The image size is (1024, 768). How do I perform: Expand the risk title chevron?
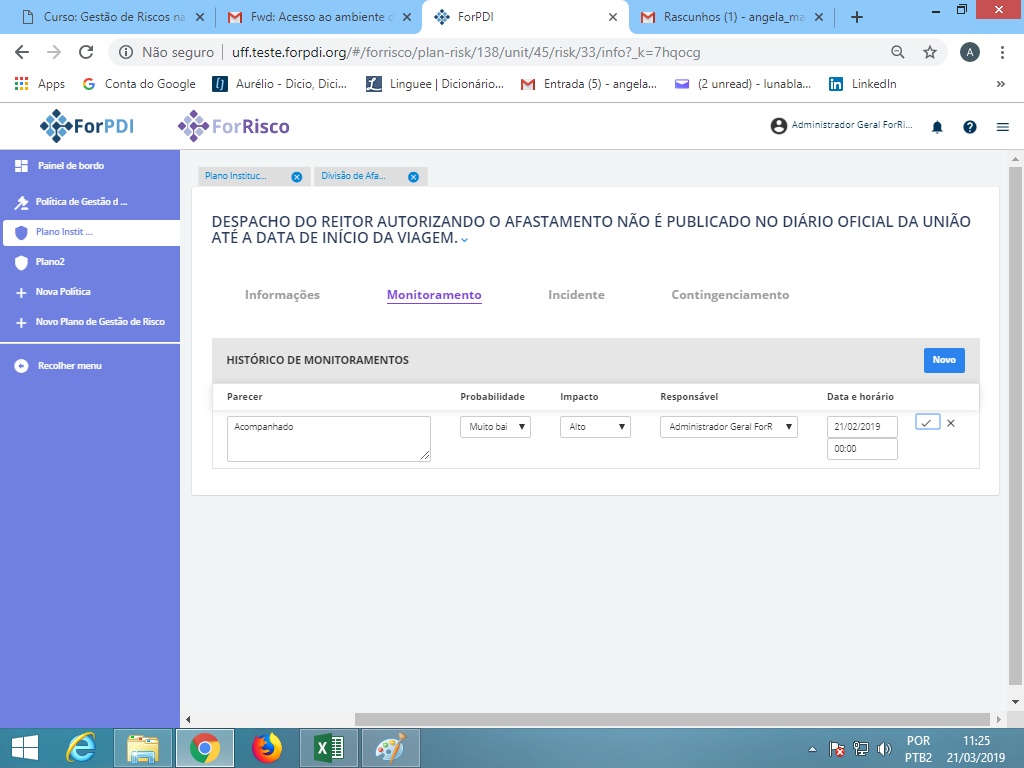point(462,241)
